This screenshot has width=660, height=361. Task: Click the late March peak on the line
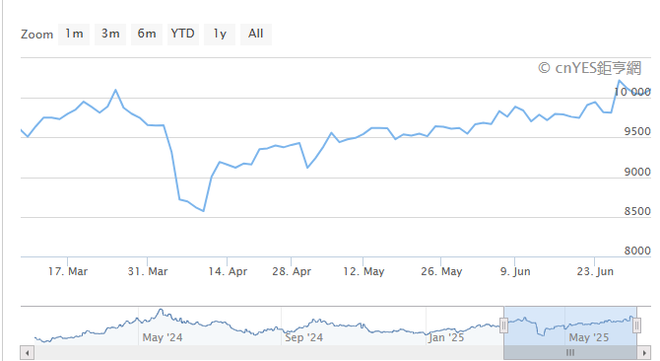(x=116, y=90)
